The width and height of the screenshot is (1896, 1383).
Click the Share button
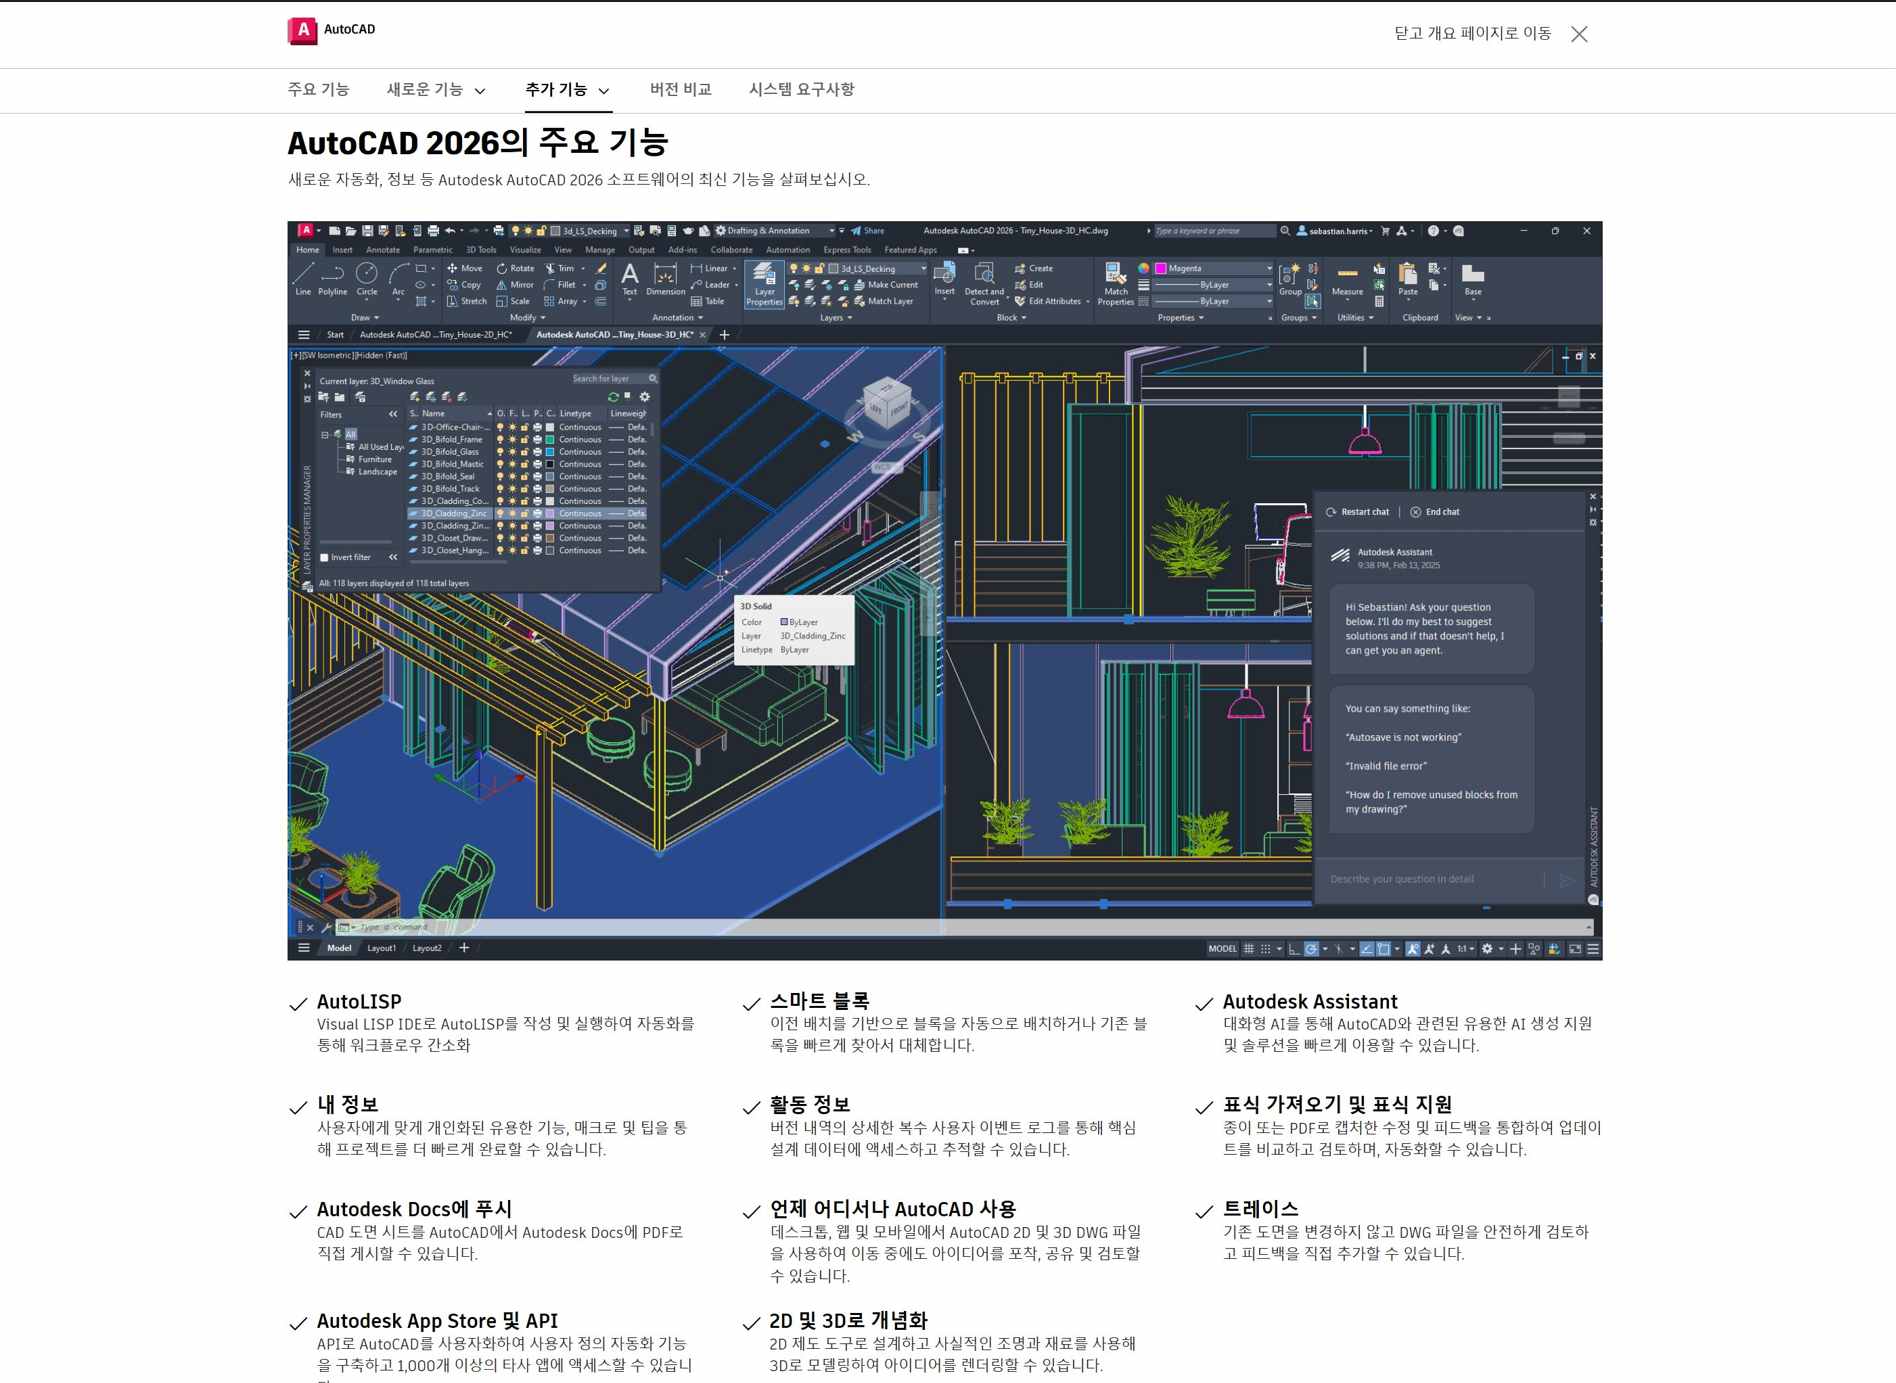(868, 231)
